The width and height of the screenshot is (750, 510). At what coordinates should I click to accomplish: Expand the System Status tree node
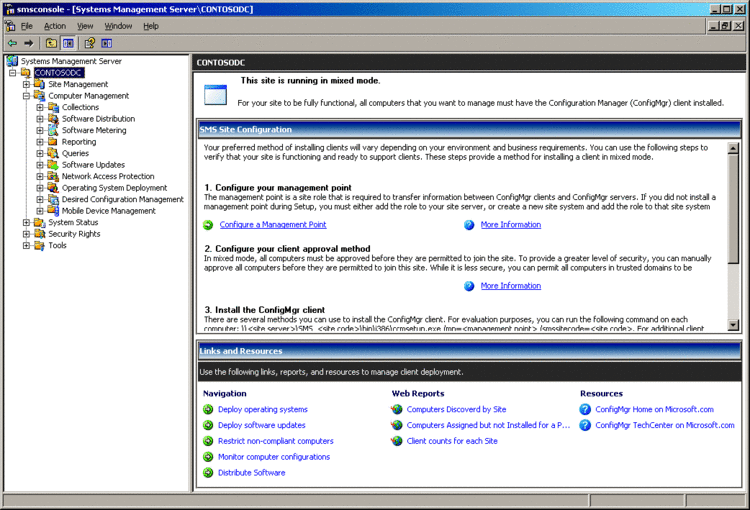[27, 222]
